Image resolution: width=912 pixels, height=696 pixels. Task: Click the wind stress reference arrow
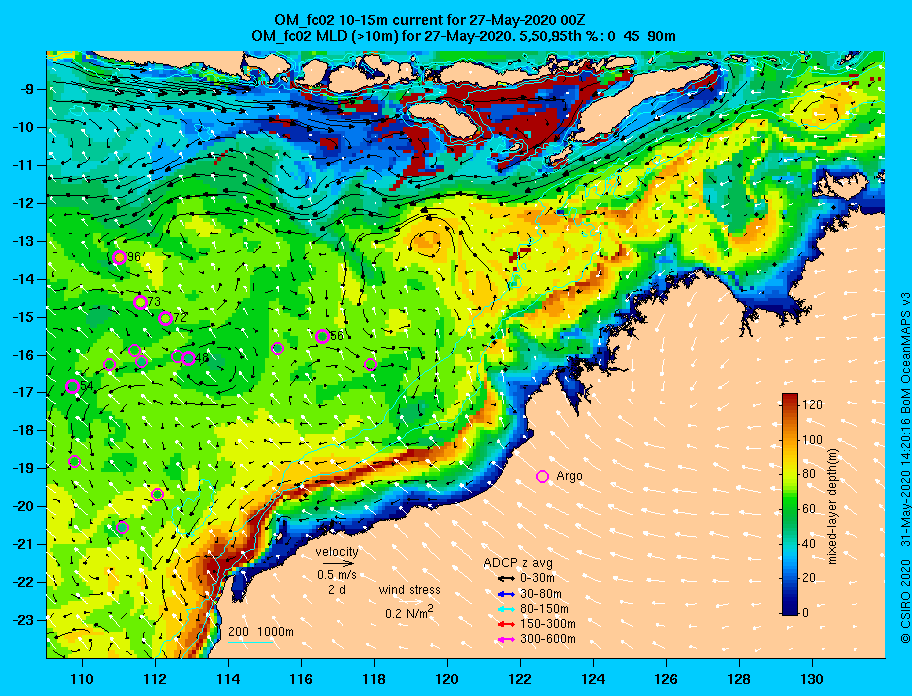tap(411, 601)
